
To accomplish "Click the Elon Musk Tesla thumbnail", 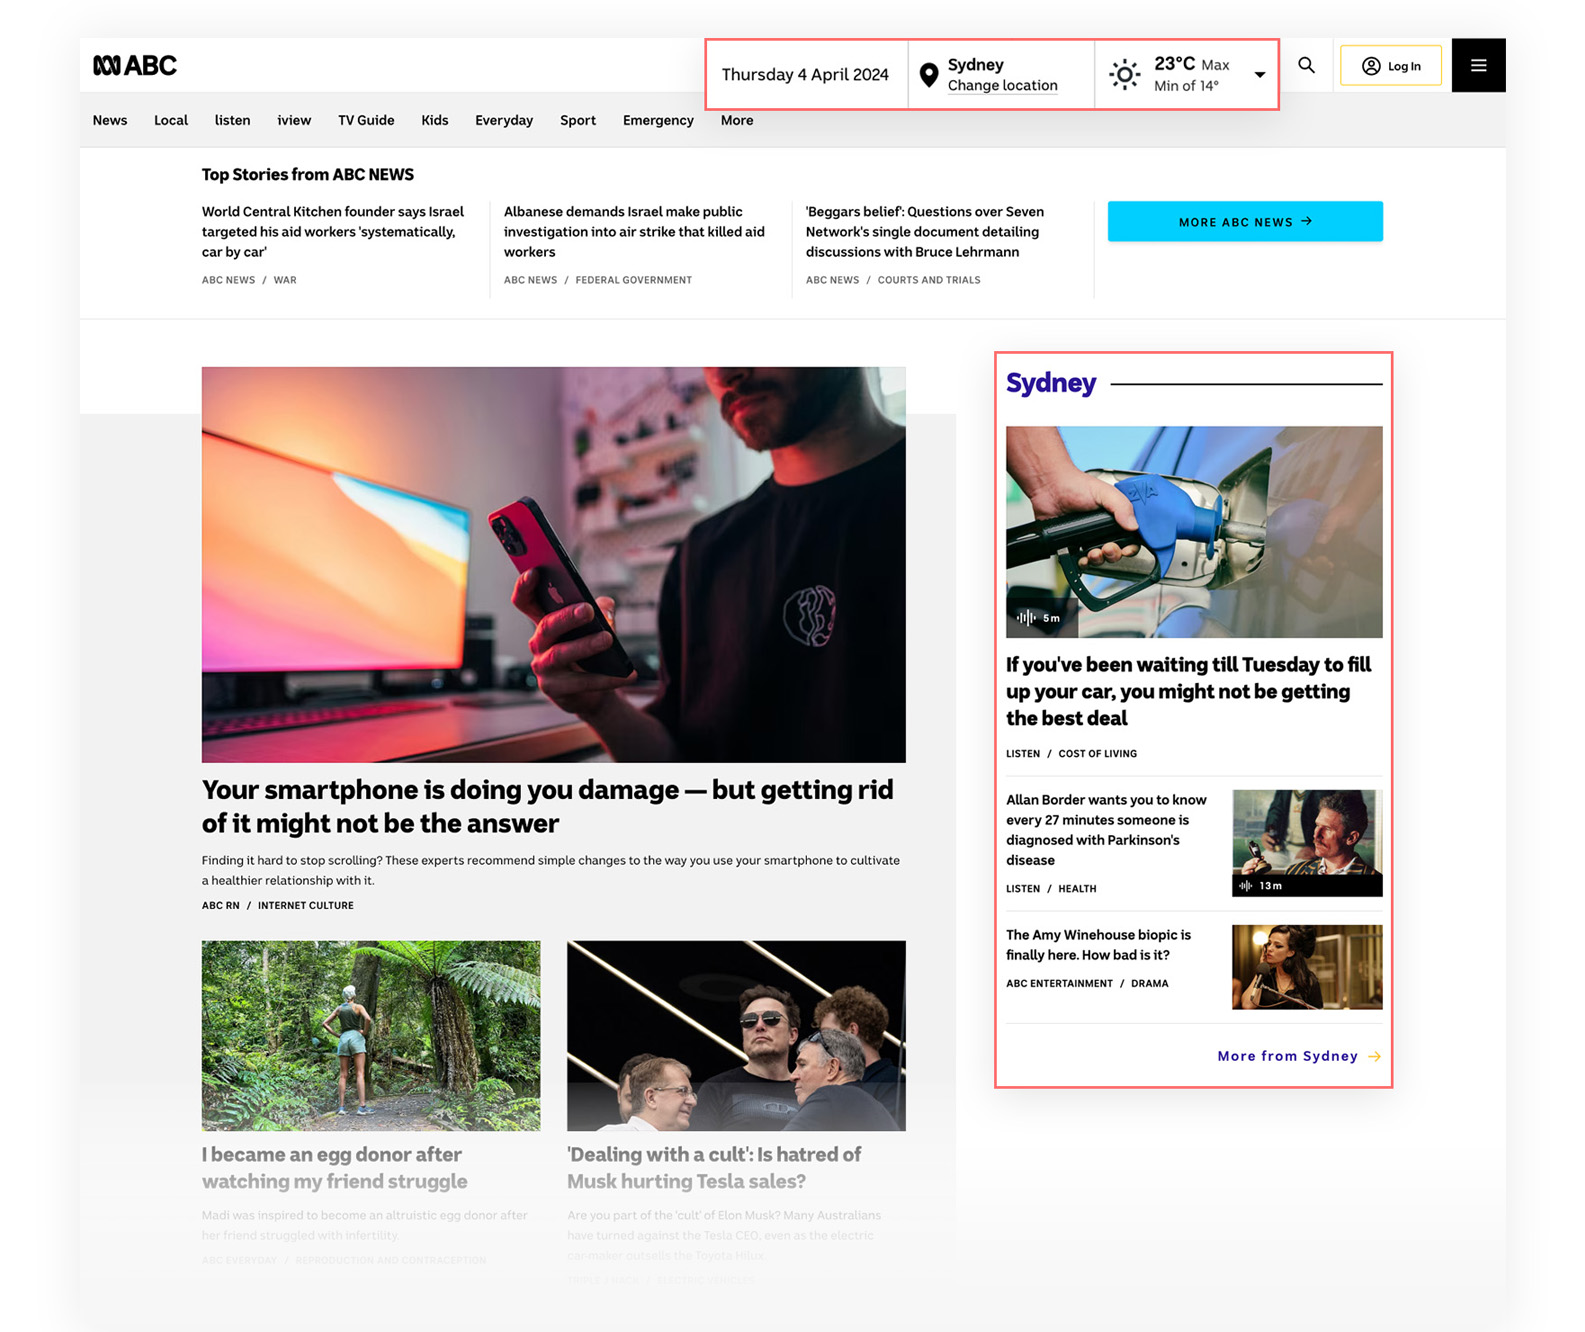I will tap(736, 1035).
